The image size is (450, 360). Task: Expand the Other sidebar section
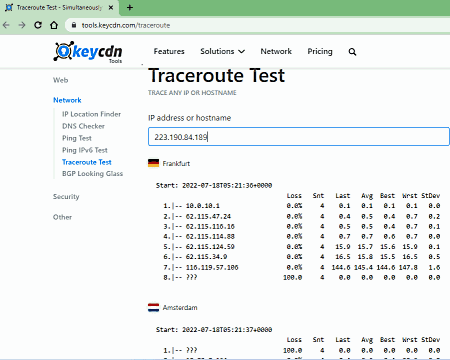coord(62,217)
